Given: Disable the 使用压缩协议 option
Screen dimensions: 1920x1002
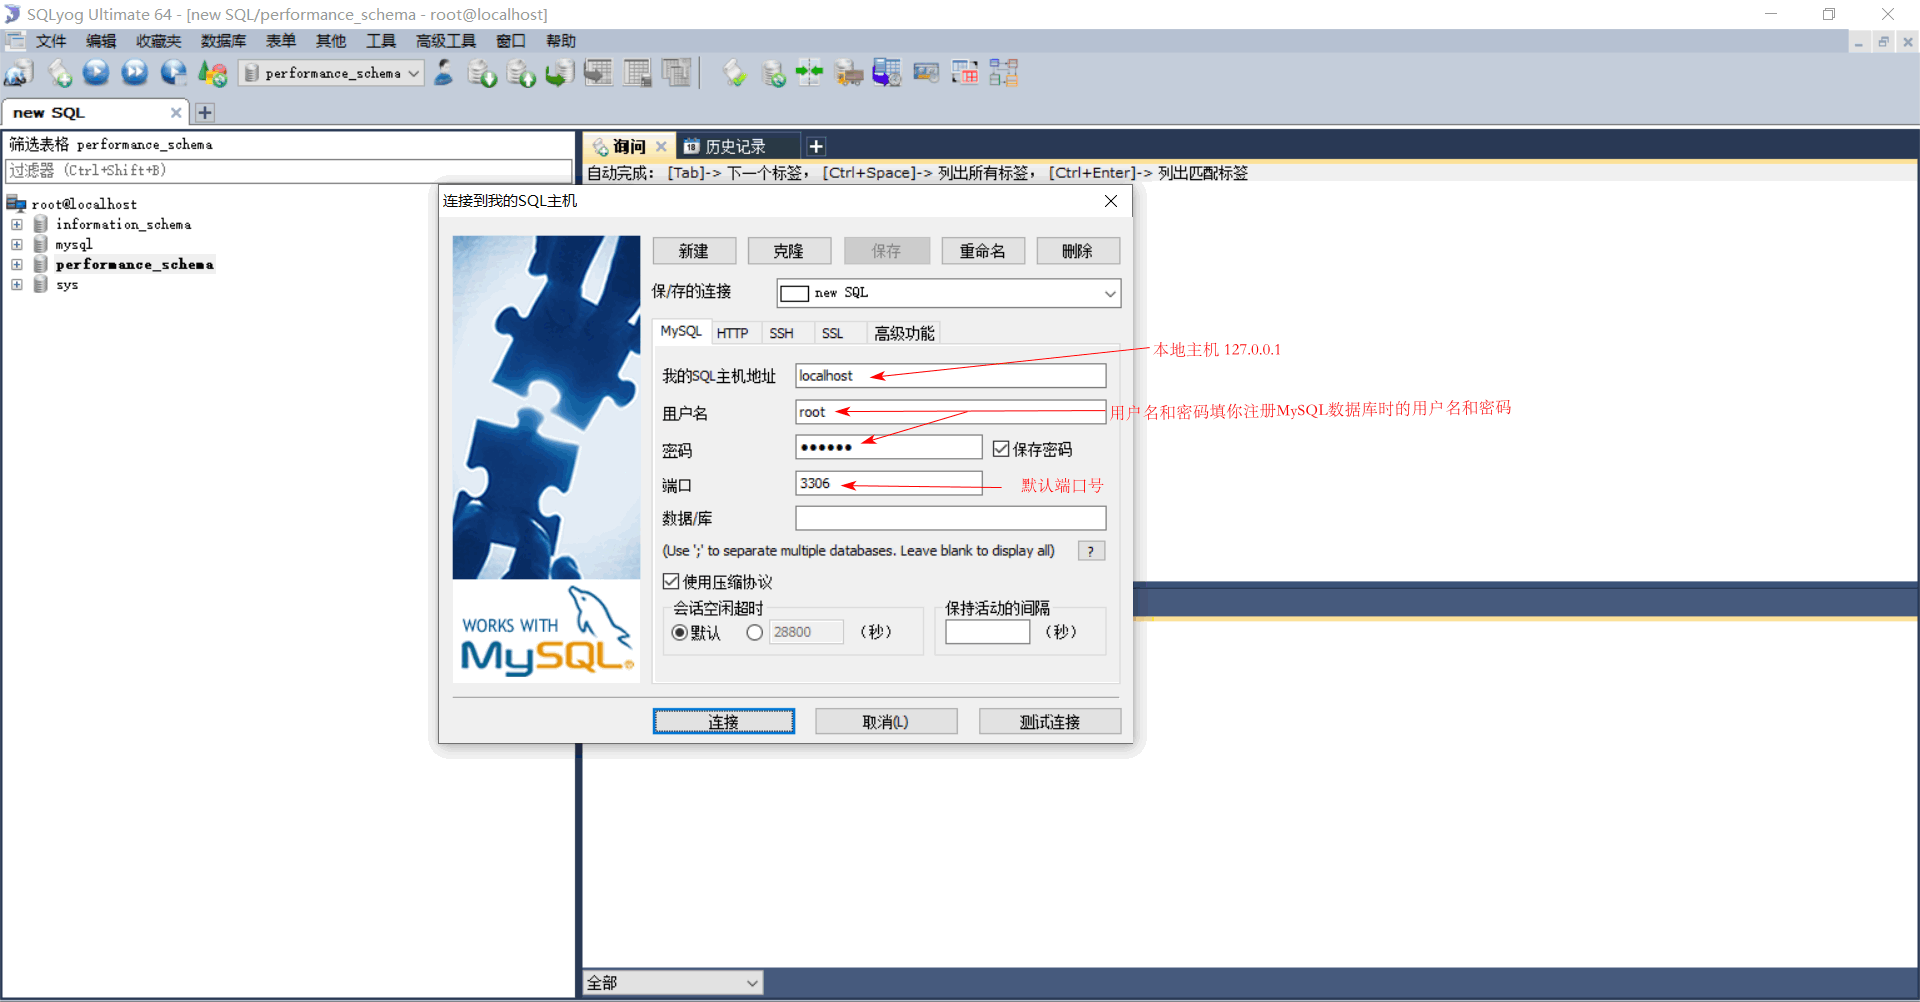Looking at the screenshot, I should point(671,581).
